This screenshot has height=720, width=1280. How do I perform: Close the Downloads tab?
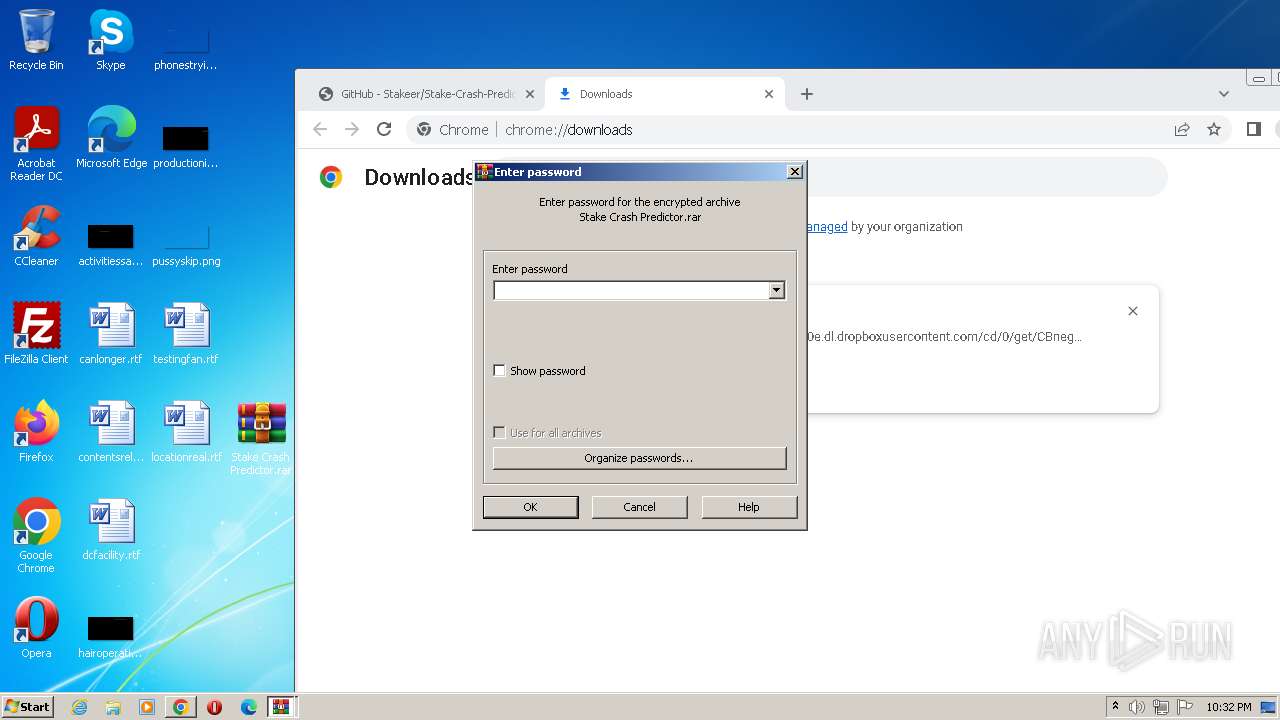[769, 94]
